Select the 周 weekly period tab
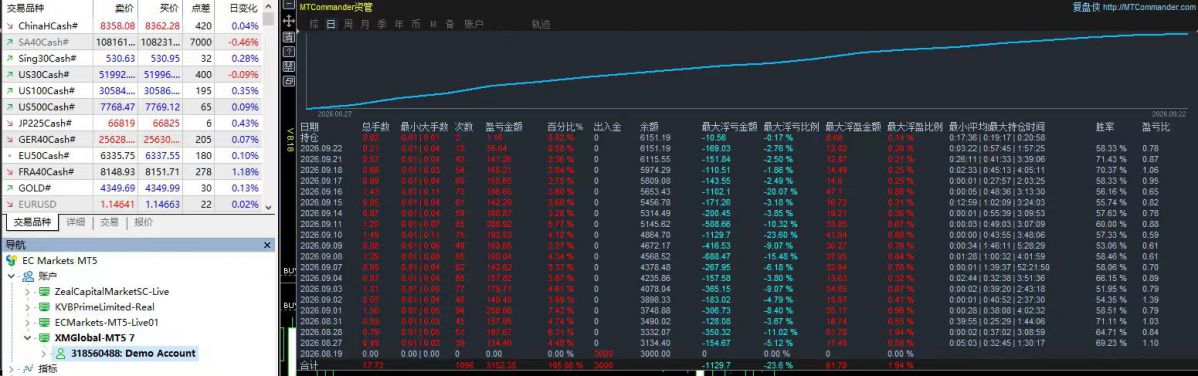 (348, 24)
